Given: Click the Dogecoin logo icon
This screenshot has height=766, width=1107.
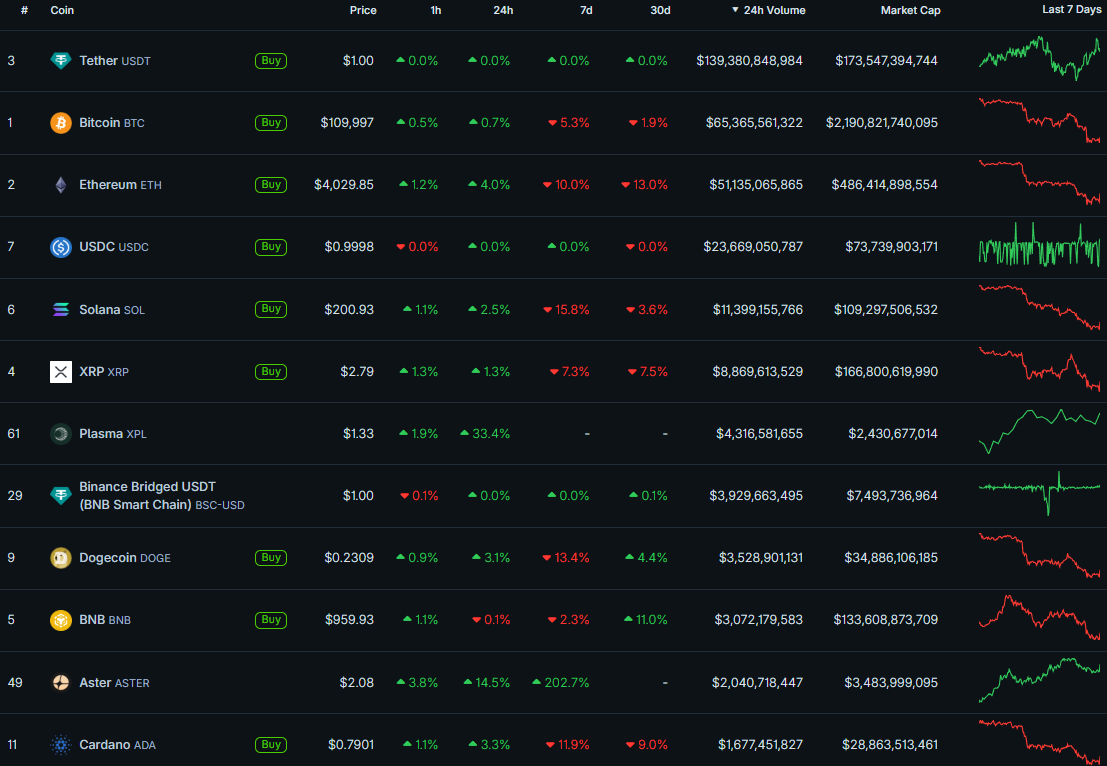Looking at the screenshot, I should [61, 558].
